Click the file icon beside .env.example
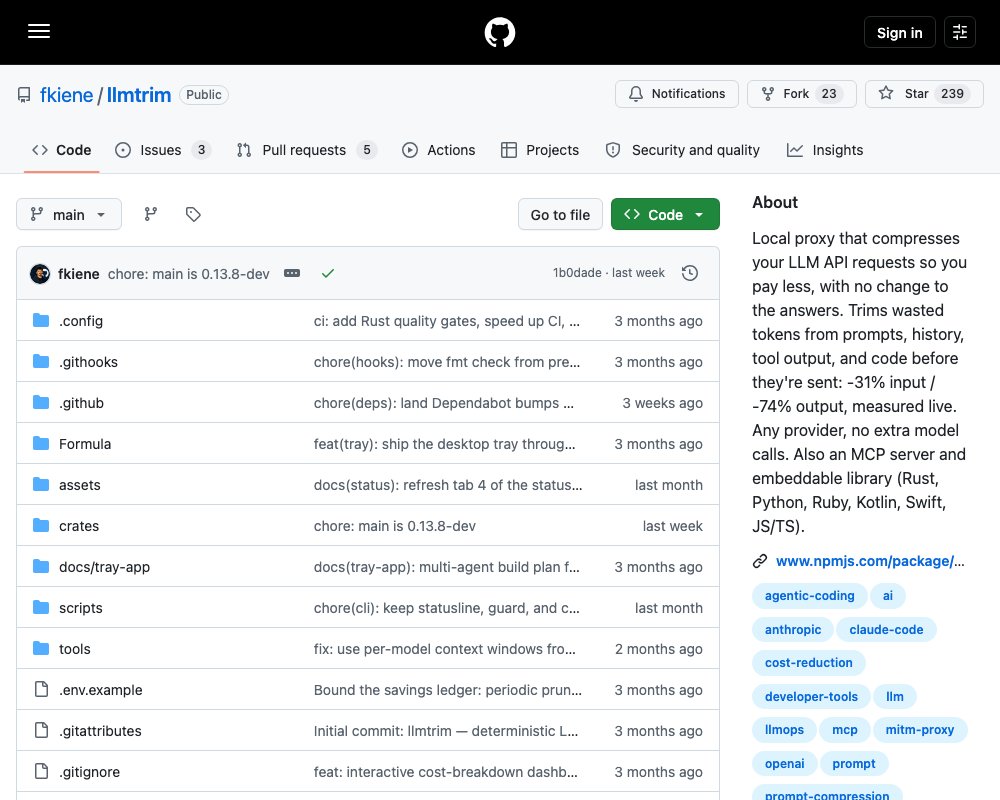 41,690
